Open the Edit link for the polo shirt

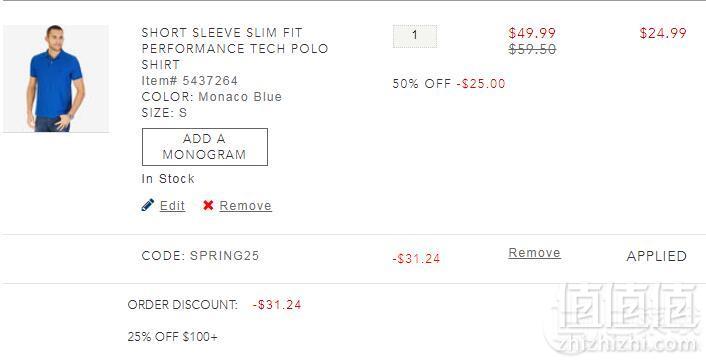tap(172, 206)
